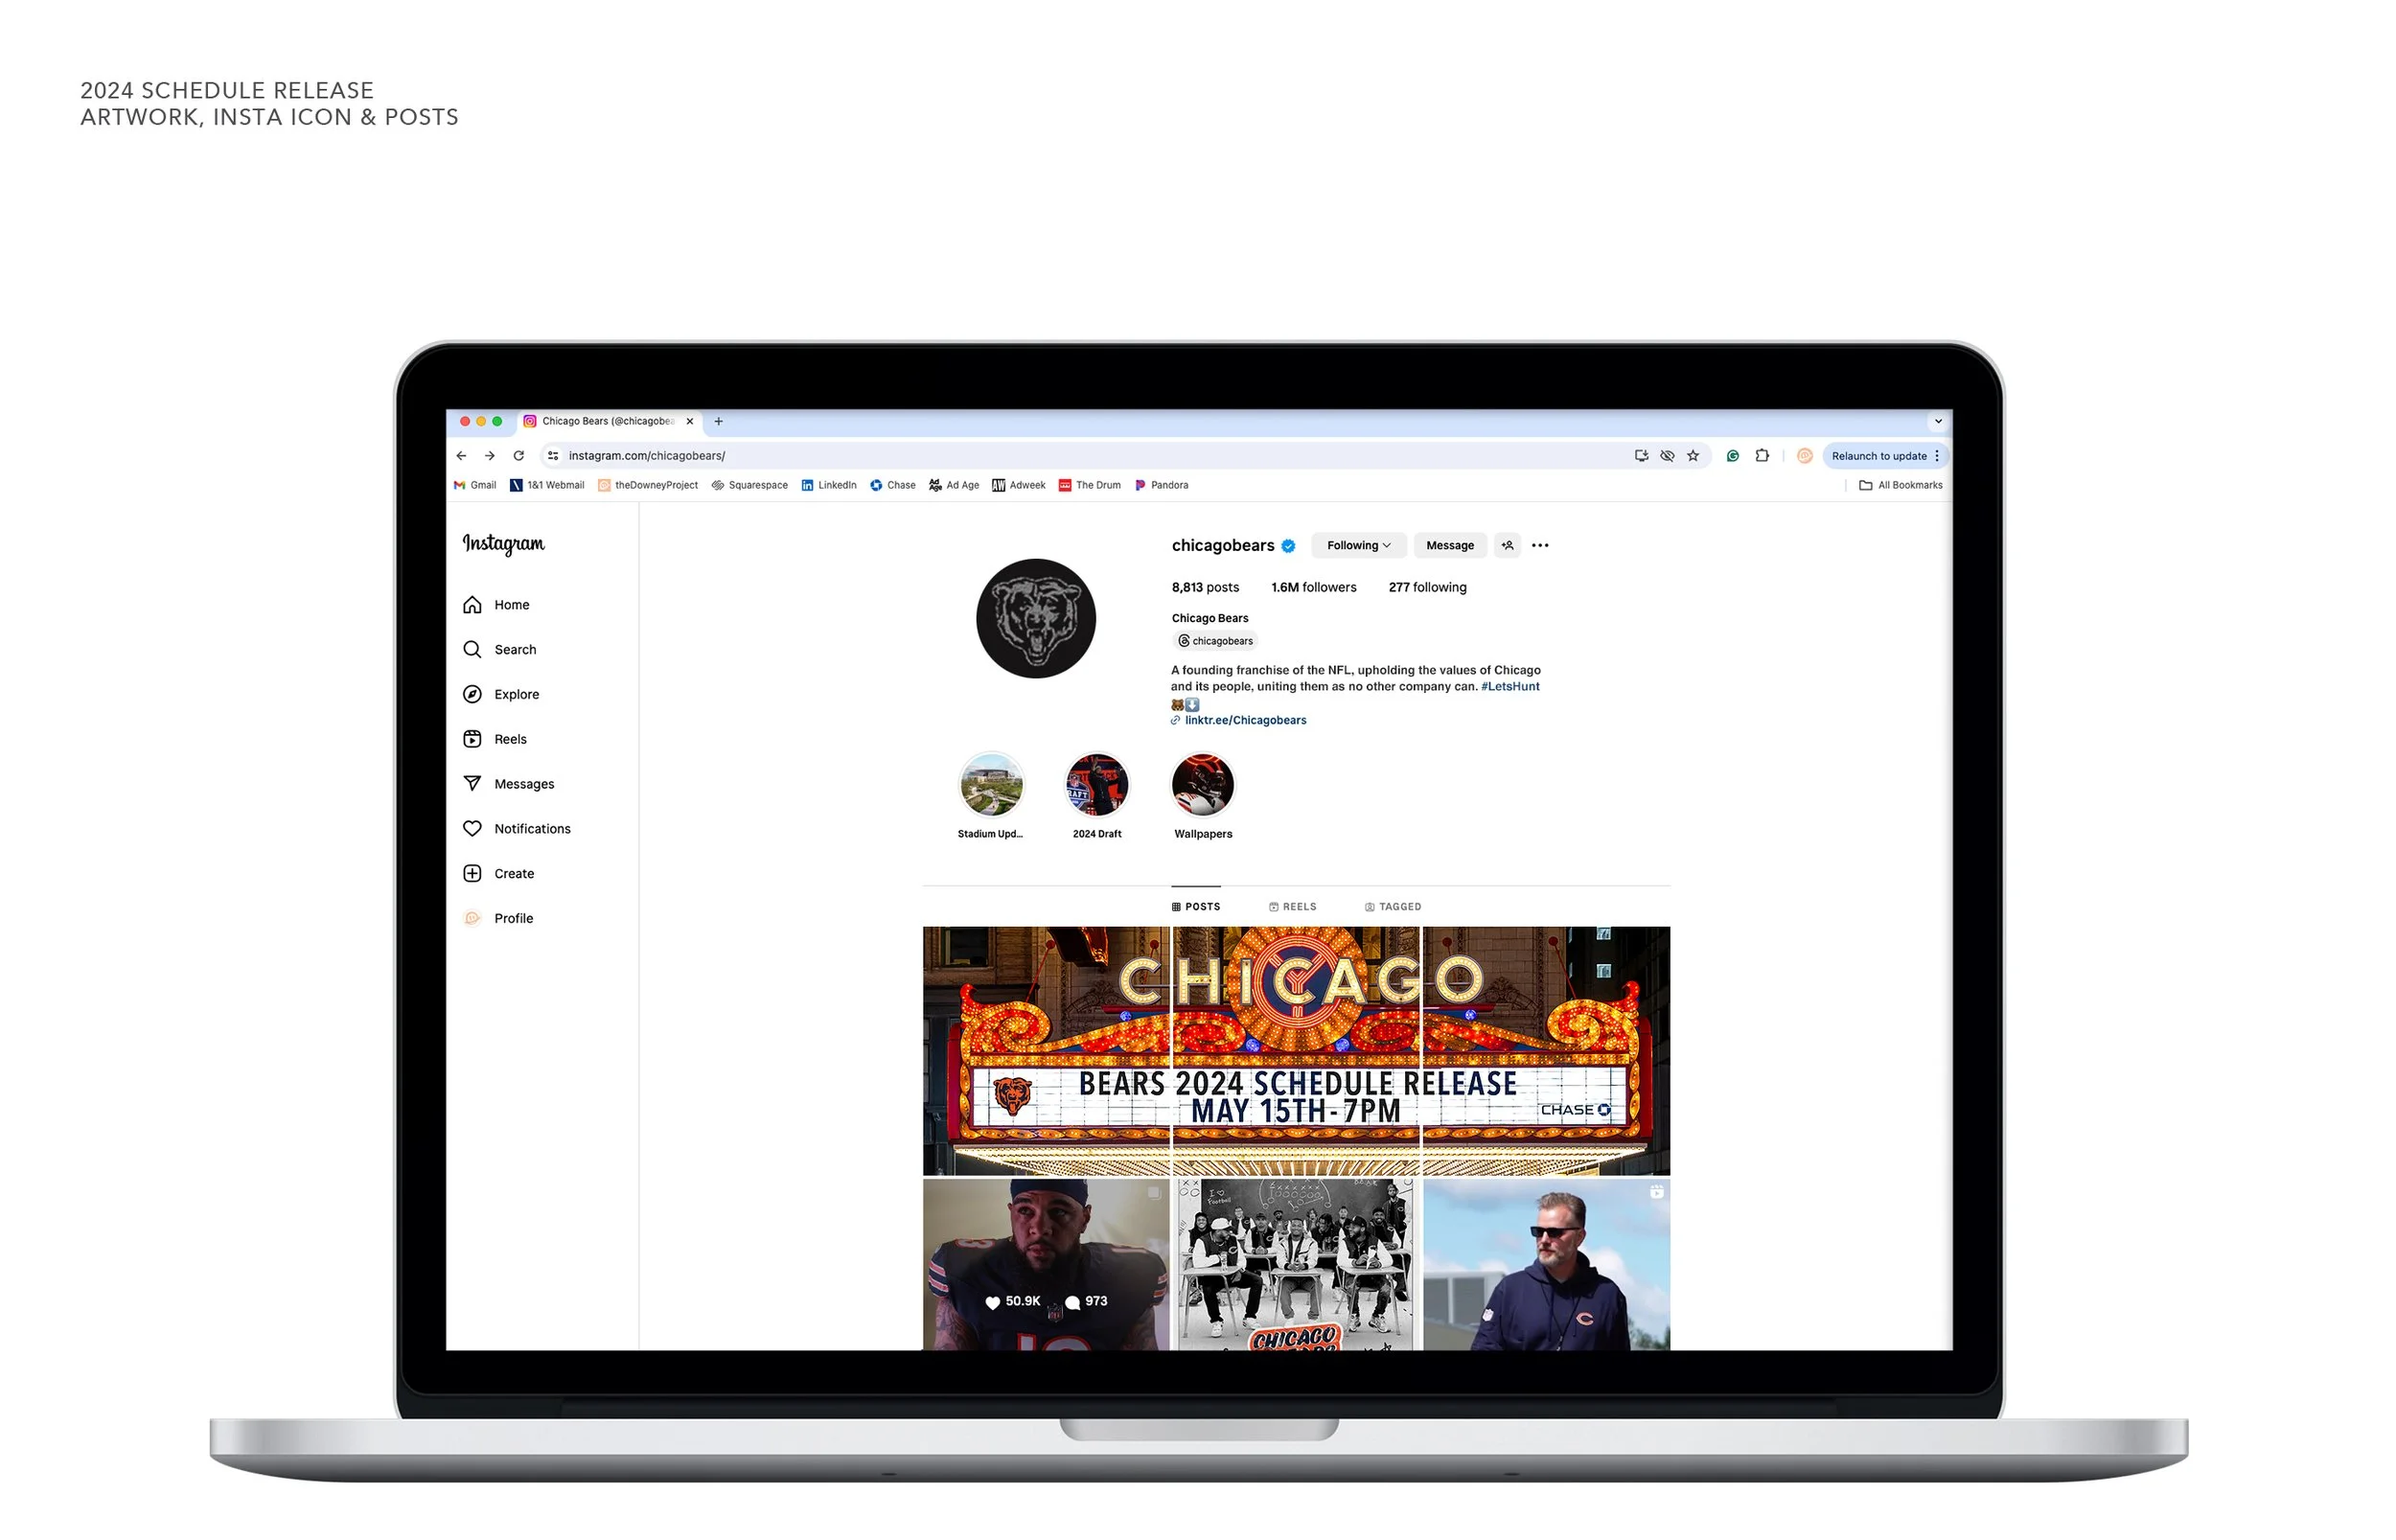Screen dimensions: 2396x1540
Task: Expand the tab search dropdown arrow
Action: click(1938, 422)
